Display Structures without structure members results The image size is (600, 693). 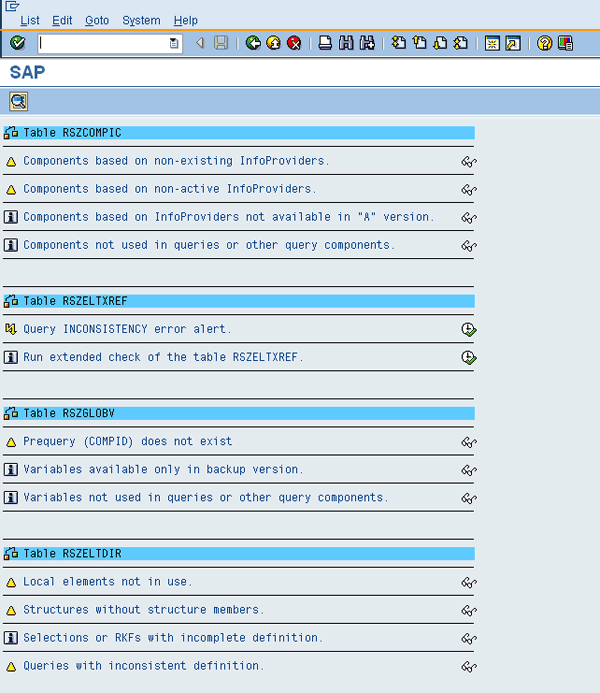469,610
